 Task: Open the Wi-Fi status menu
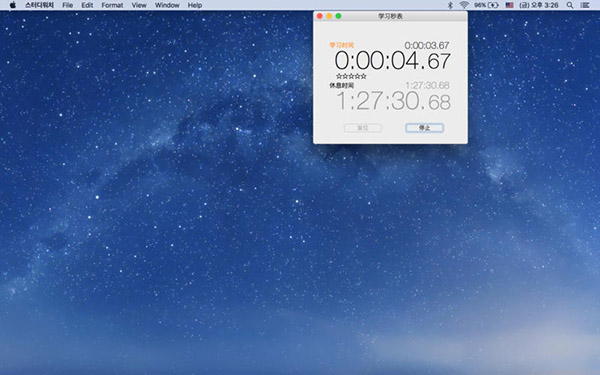click(x=464, y=5)
